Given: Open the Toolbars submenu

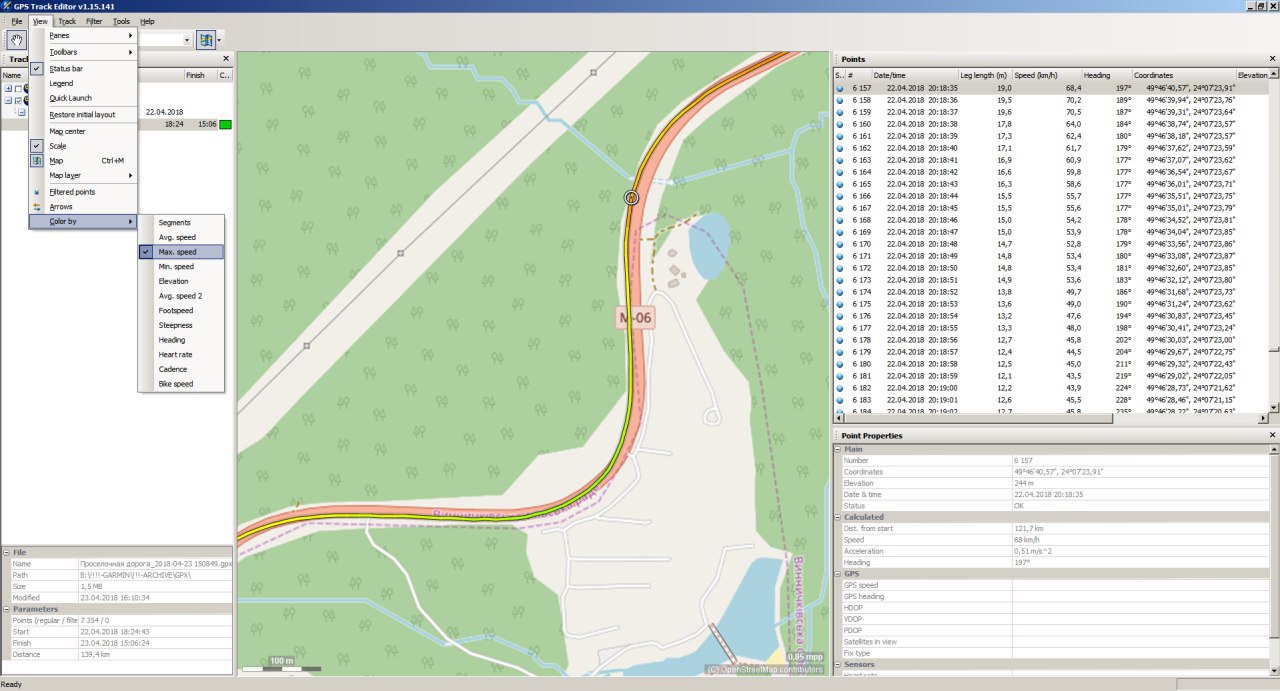Looking at the screenshot, I should coord(83,51).
